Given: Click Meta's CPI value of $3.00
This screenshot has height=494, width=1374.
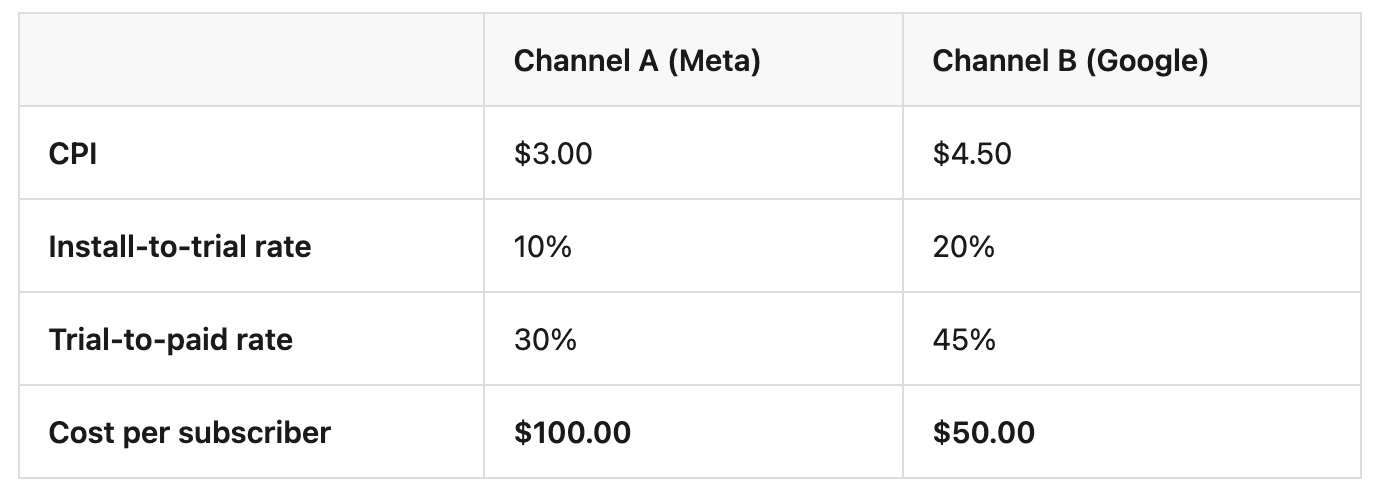Looking at the screenshot, I should (x=552, y=154).
